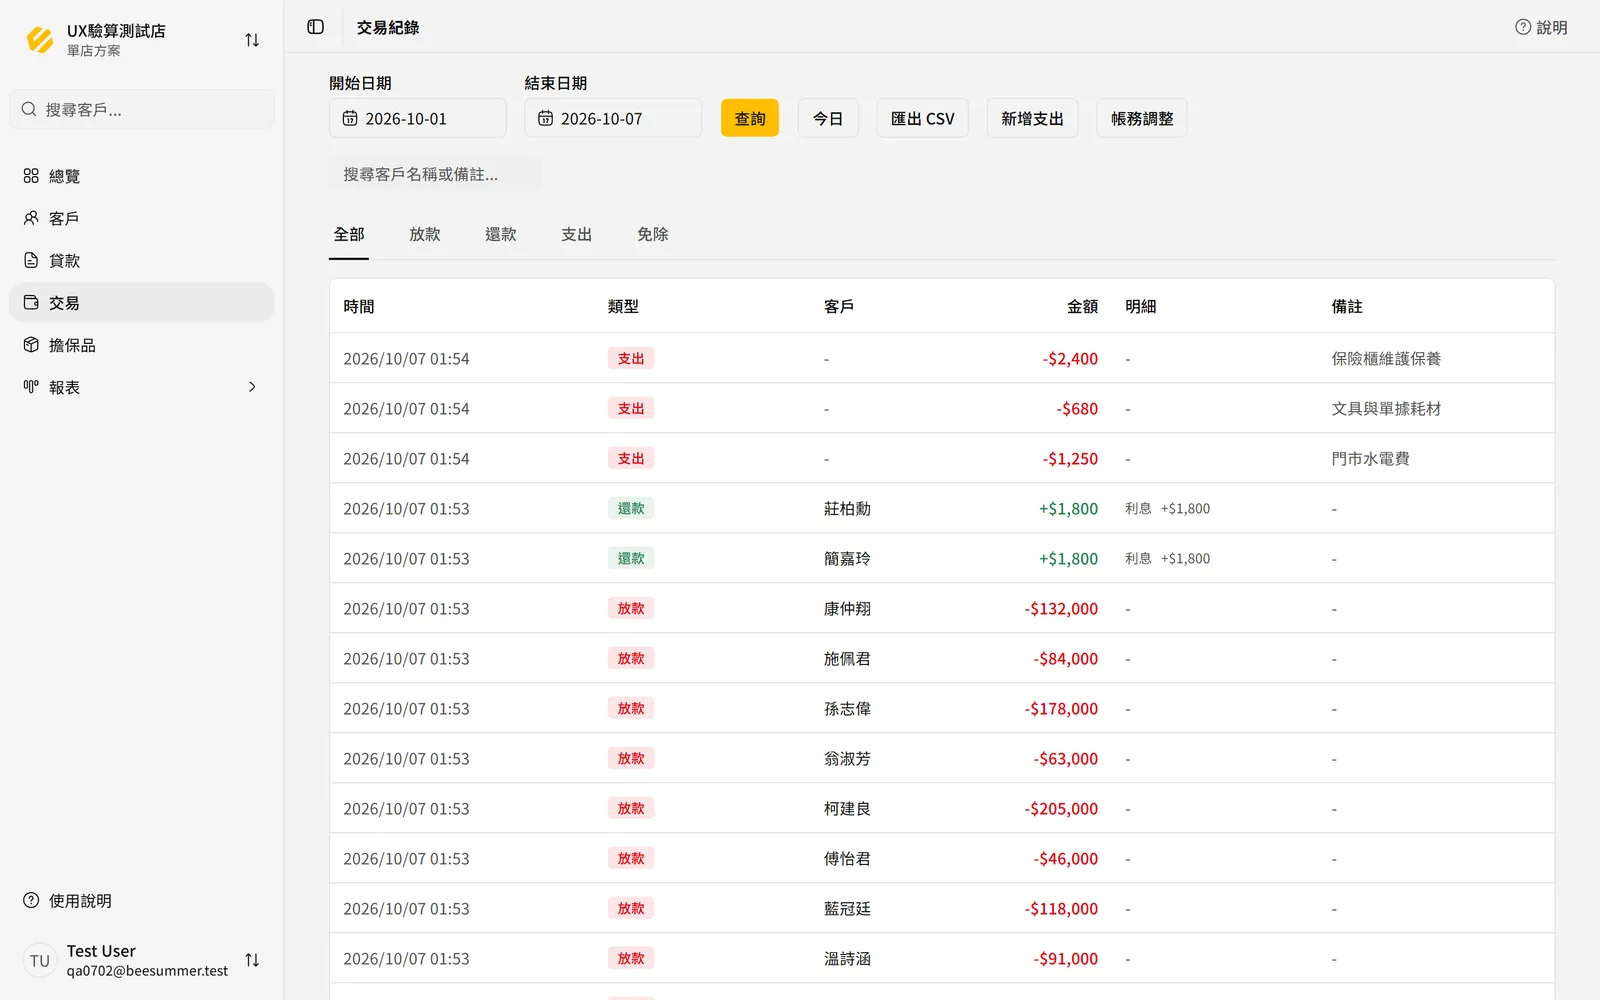The image size is (1600, 1000).
Task: Expand the 報表 submenu chevron
Action: tap(252, 387)
